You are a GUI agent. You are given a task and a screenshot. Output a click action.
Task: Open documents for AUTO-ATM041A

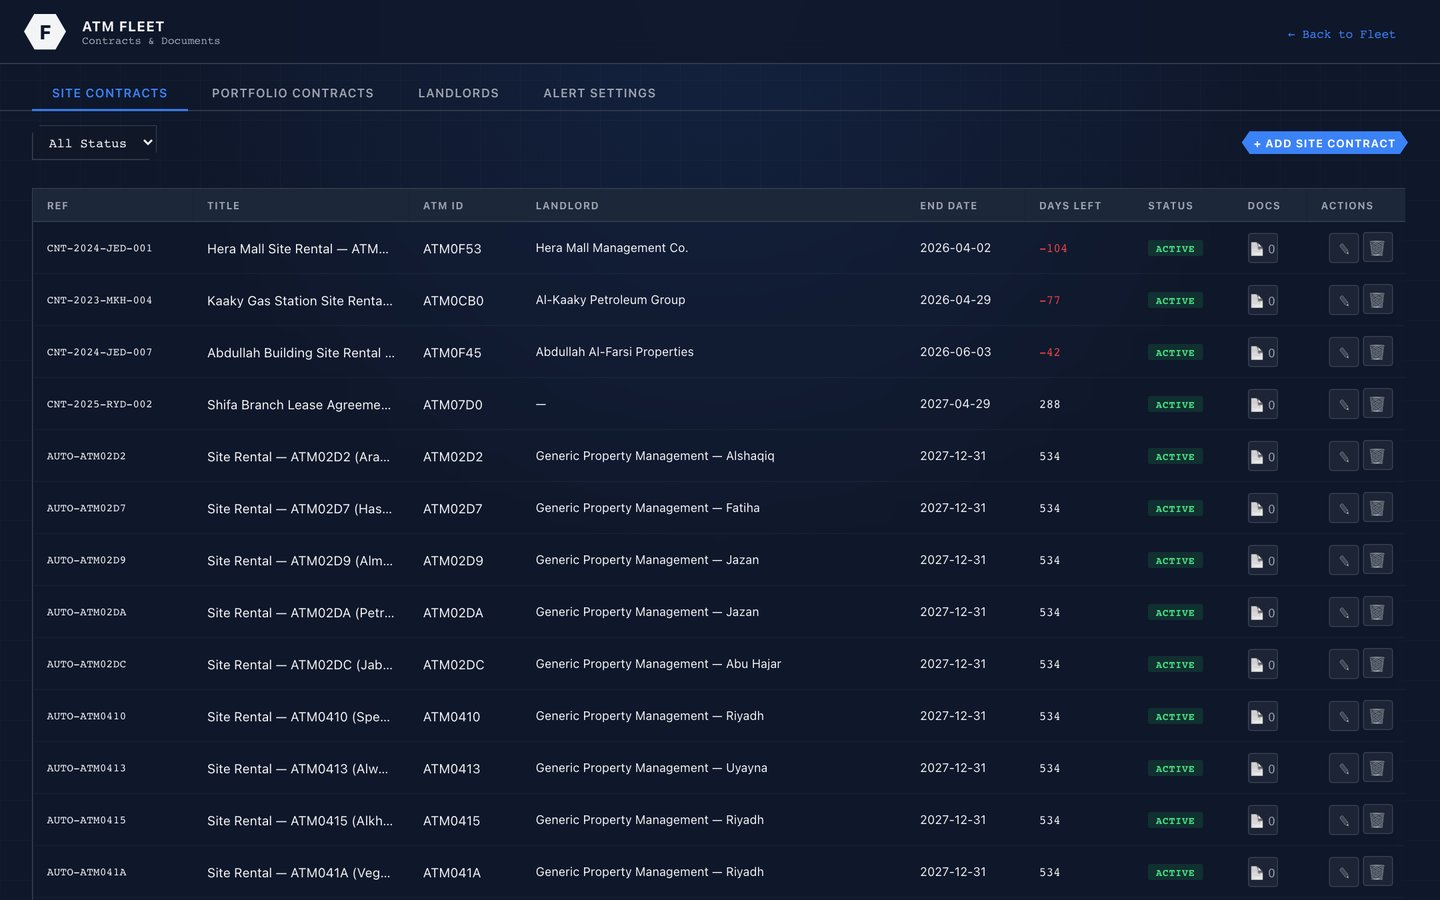click(1263, 873)
